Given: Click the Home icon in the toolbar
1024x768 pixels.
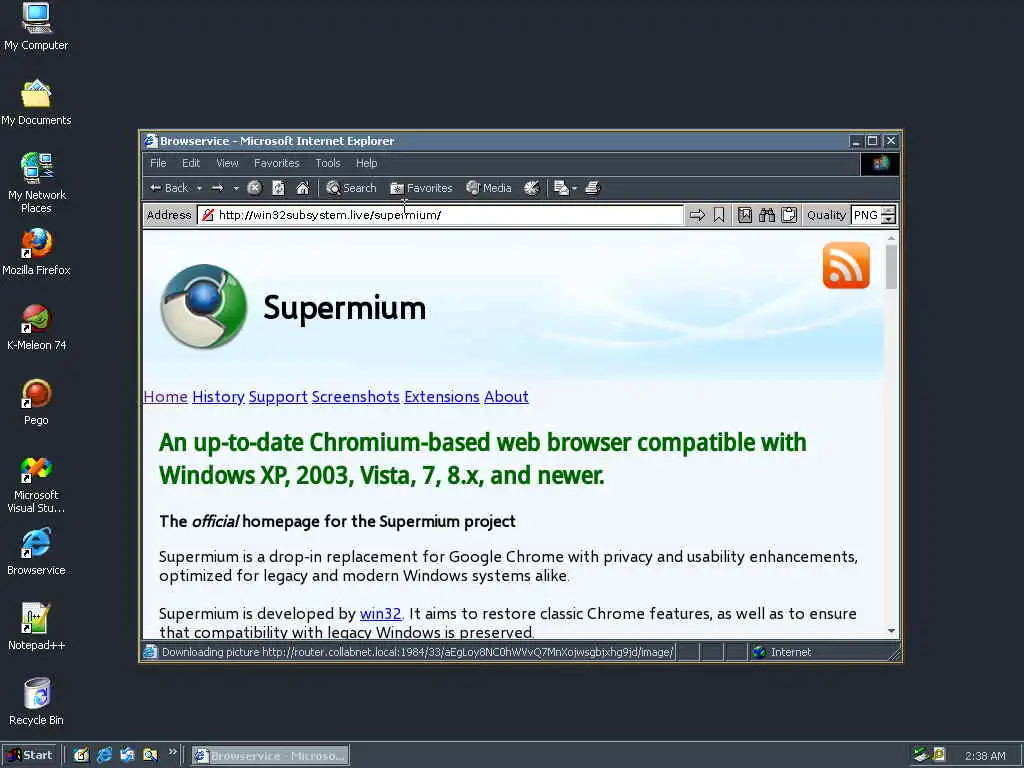Looking at the screenshot, I should (302, 188).
